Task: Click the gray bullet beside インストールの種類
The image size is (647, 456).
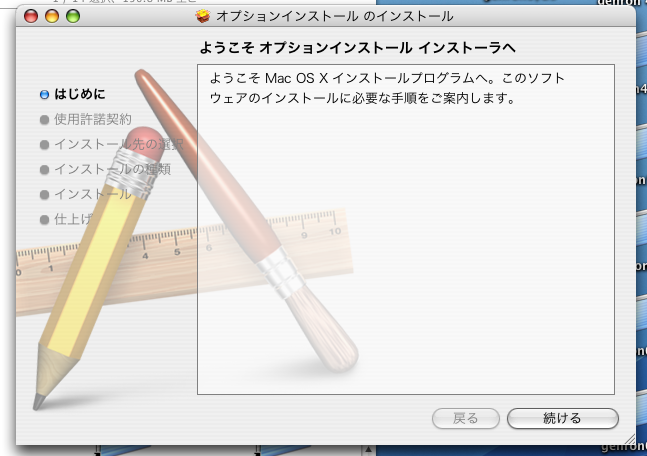Action: tap(44, 170)
